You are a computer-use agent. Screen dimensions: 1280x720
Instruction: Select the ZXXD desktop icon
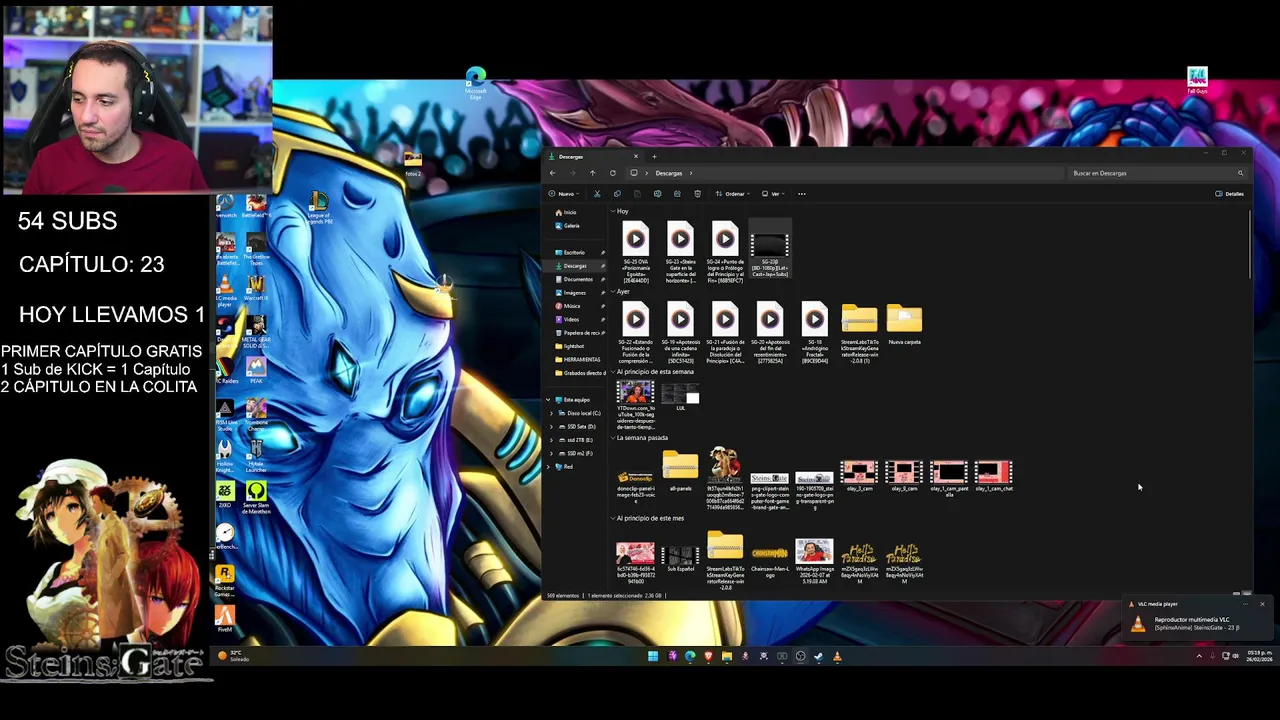[x=225, y=495]
